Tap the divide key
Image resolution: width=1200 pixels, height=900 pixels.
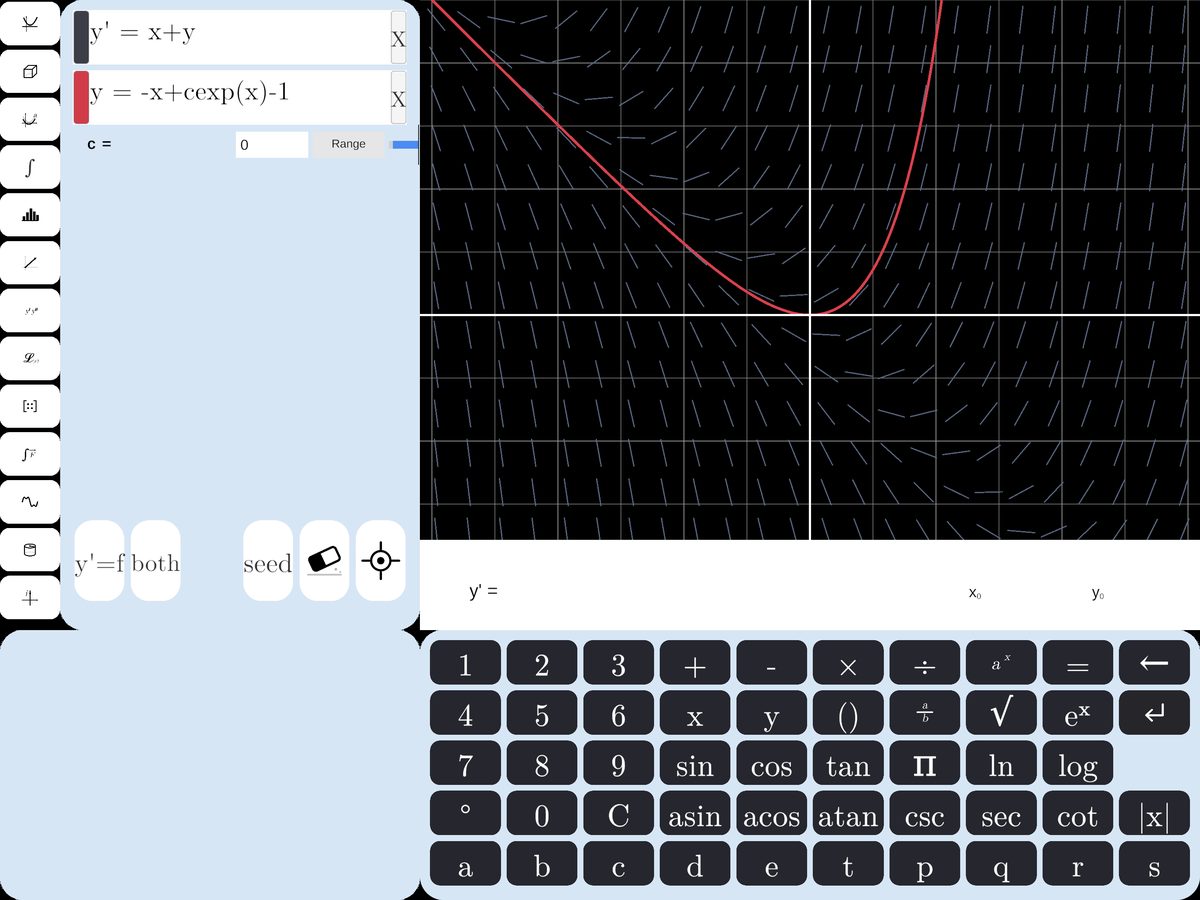[x=925, y=663]
